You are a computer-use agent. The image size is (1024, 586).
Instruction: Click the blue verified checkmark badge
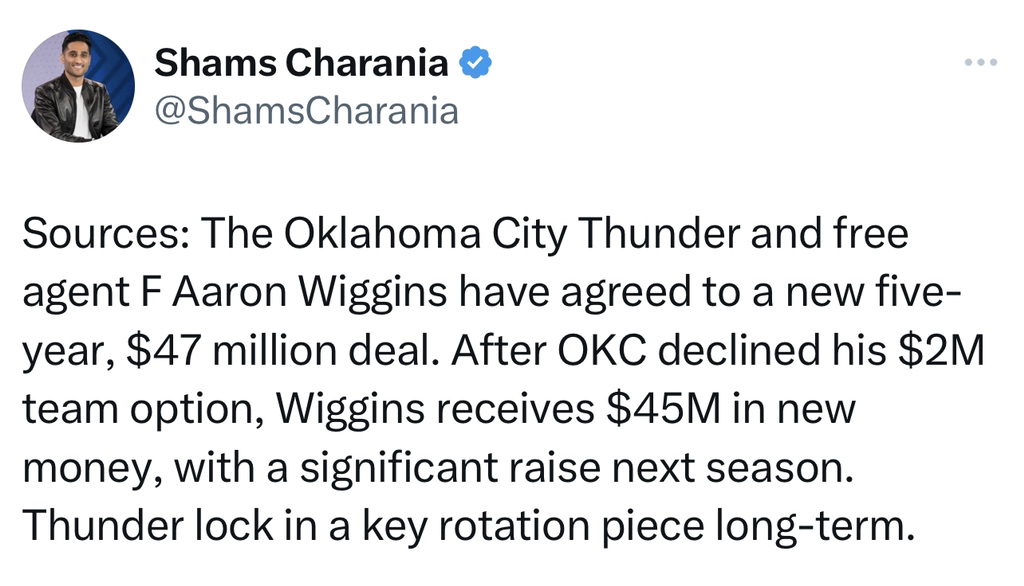click(475, 64)
